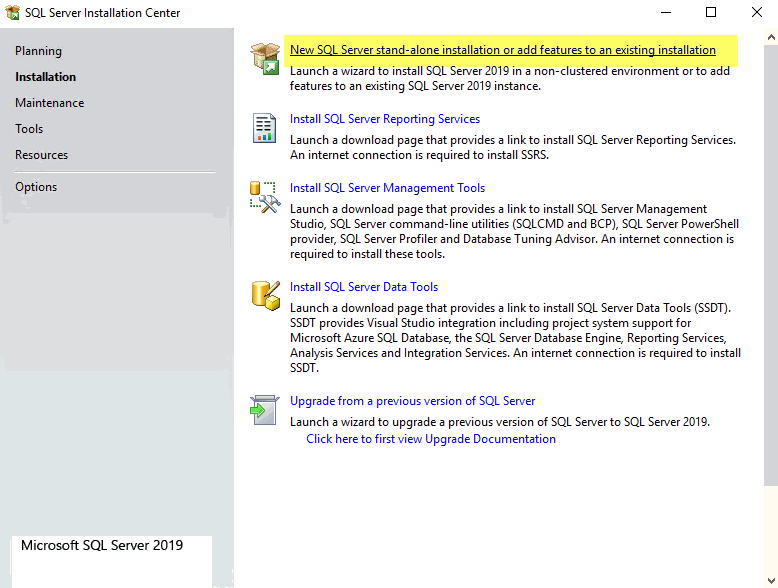Click the Reporting Services report icon
Viewport: 778px width, 588px height.
[x=265, y=128]
